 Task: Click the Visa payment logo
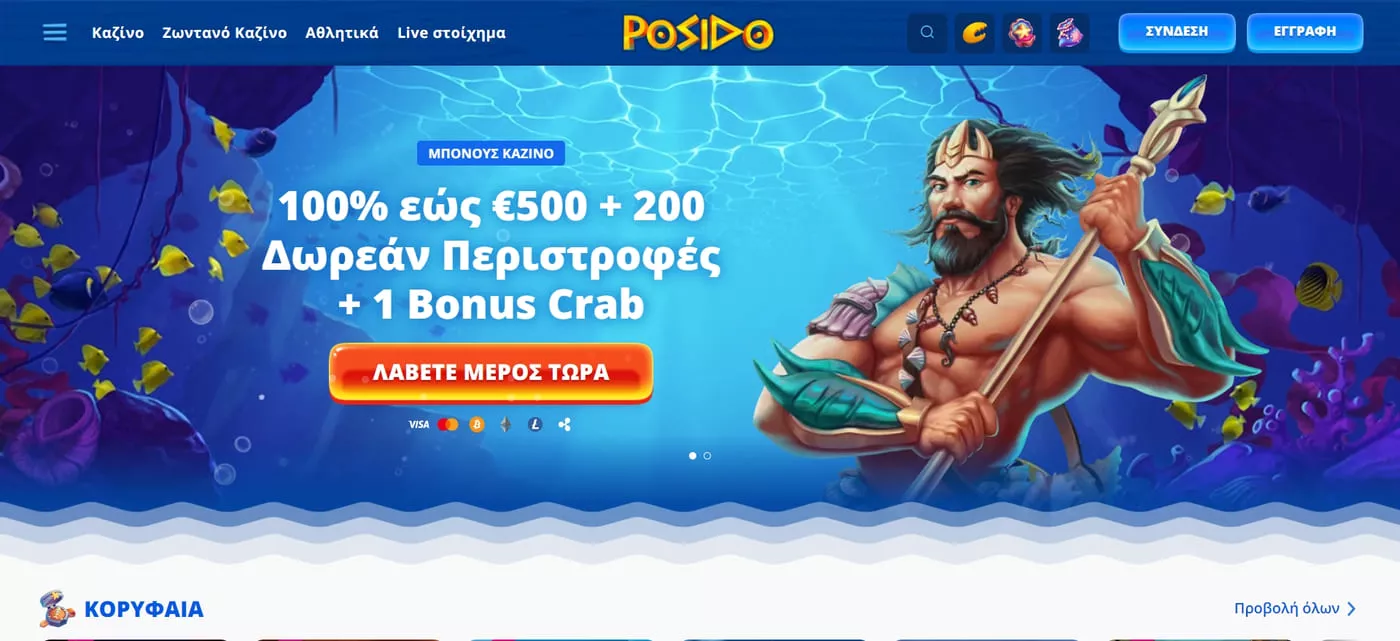coord(418,425)
